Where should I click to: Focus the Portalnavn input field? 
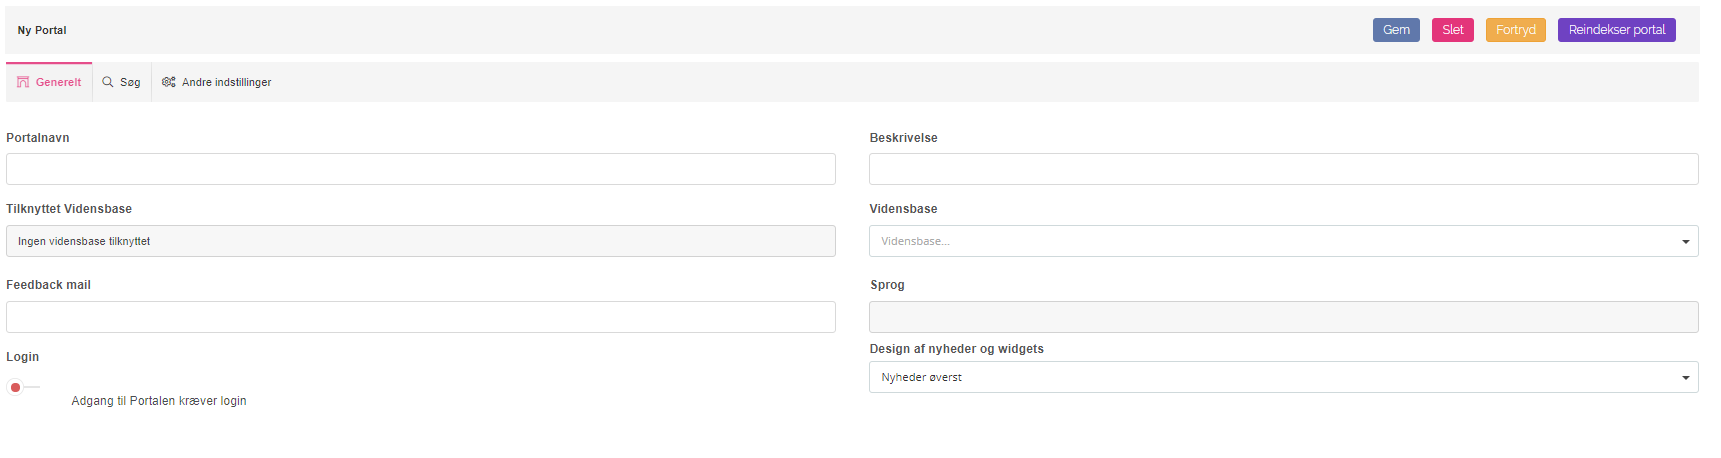coord(420,169)
